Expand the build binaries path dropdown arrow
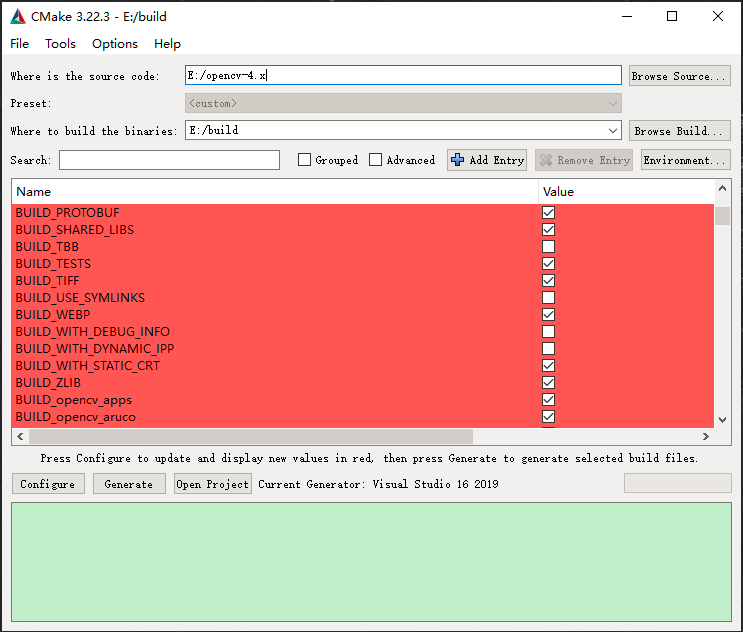Screen dimensions: 743x632 (613, 130)
